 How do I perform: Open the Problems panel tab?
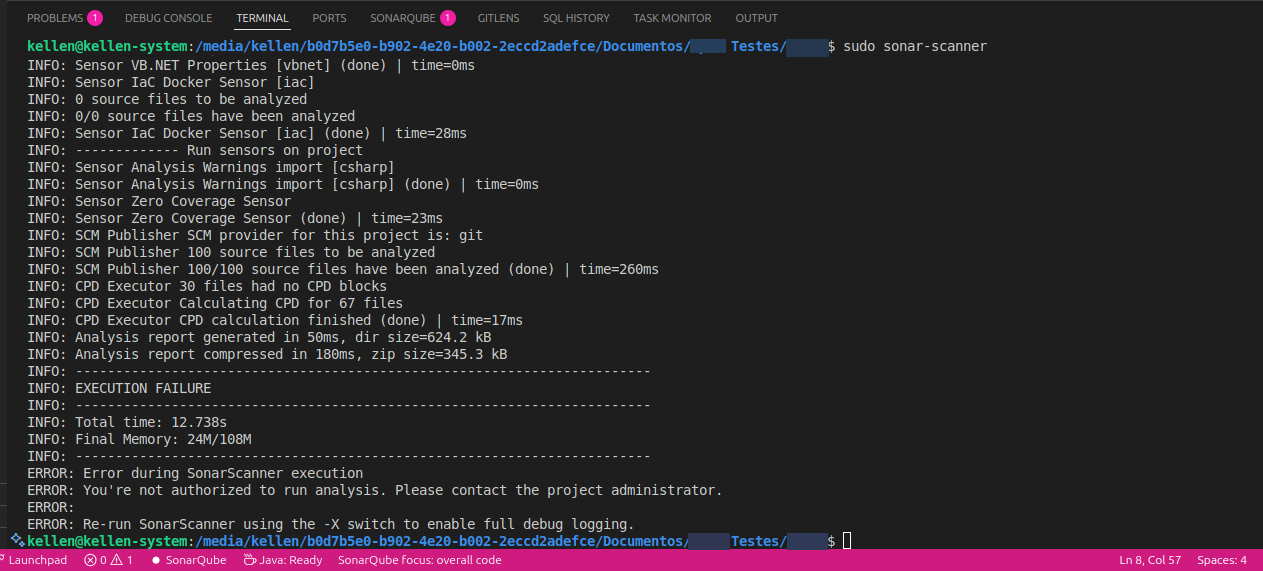tap(55, 18)
